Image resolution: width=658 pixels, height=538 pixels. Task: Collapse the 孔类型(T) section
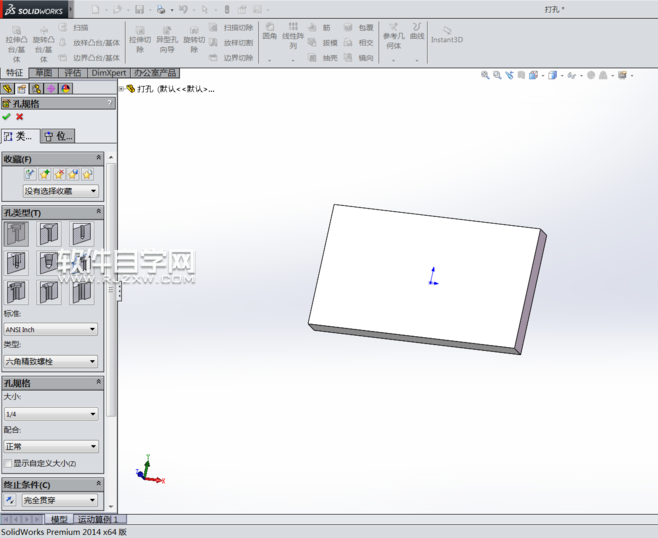tap(99, 211)
